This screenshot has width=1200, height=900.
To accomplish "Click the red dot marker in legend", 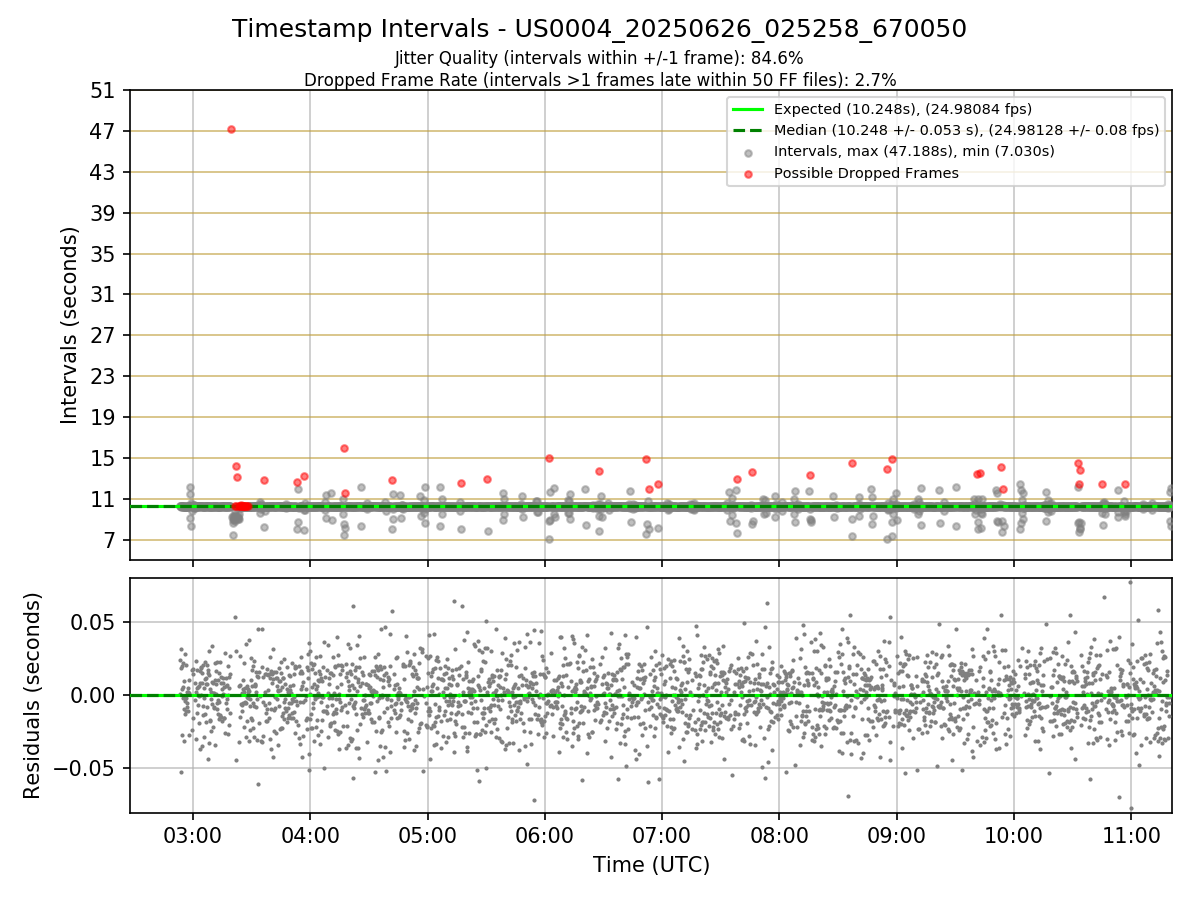I will click(x=748, y=173).
